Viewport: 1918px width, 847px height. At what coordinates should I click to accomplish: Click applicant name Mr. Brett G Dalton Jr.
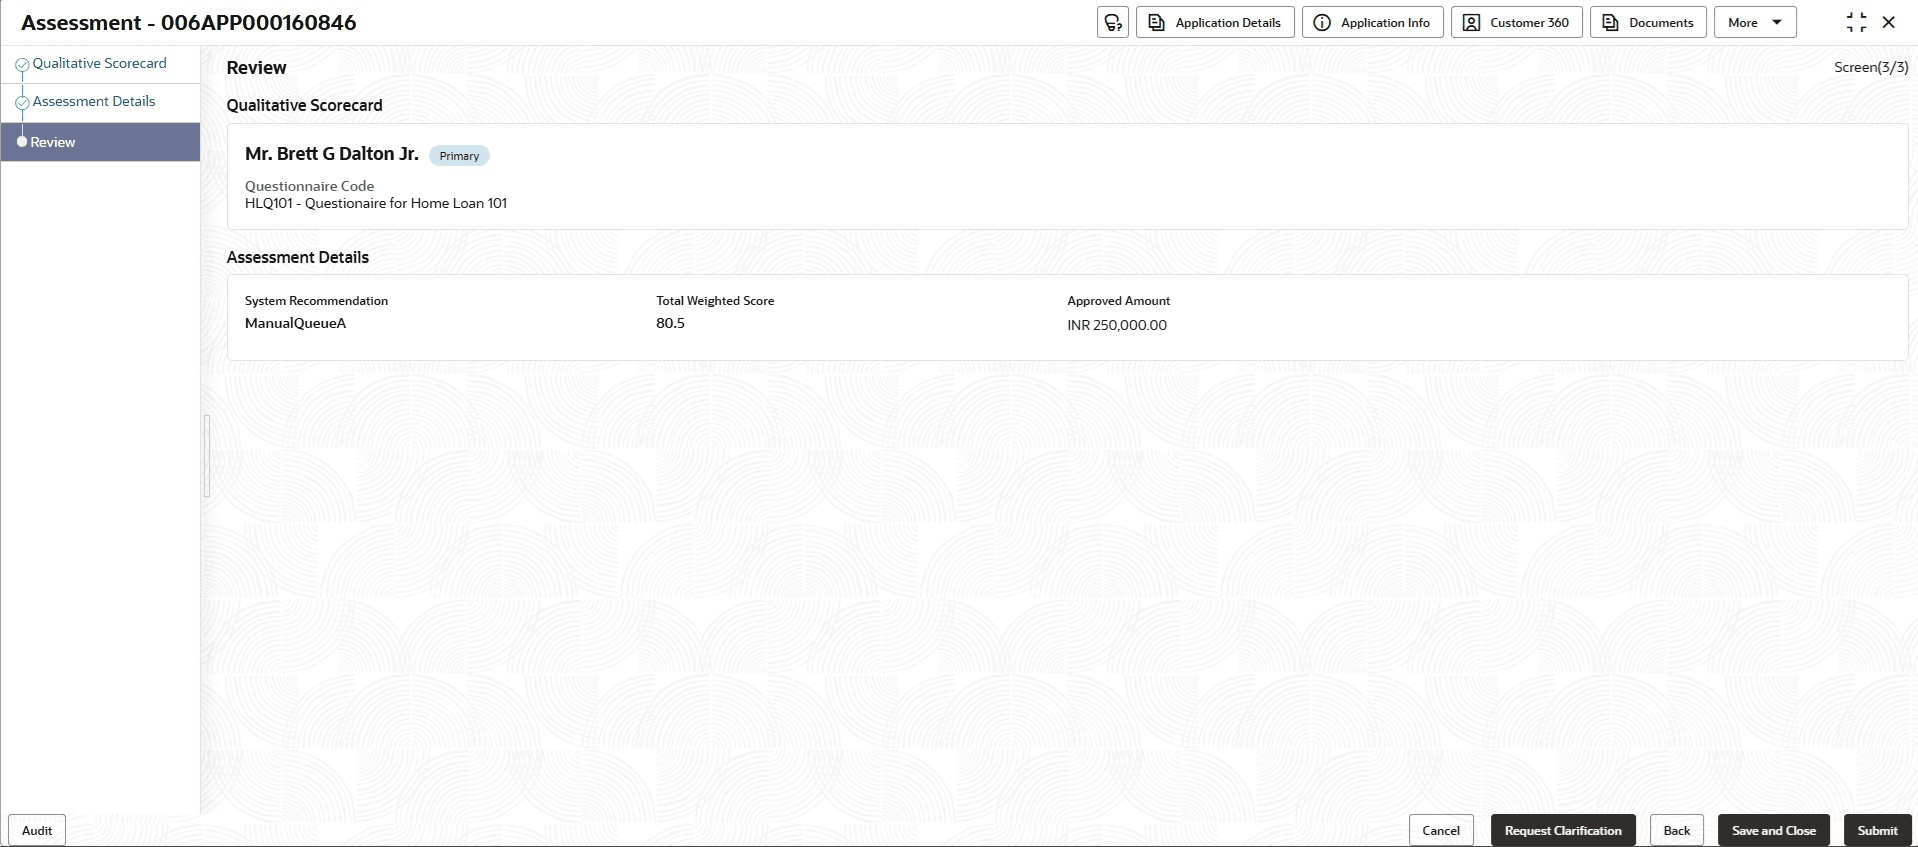pyautogui.click(x=332, y=154)
